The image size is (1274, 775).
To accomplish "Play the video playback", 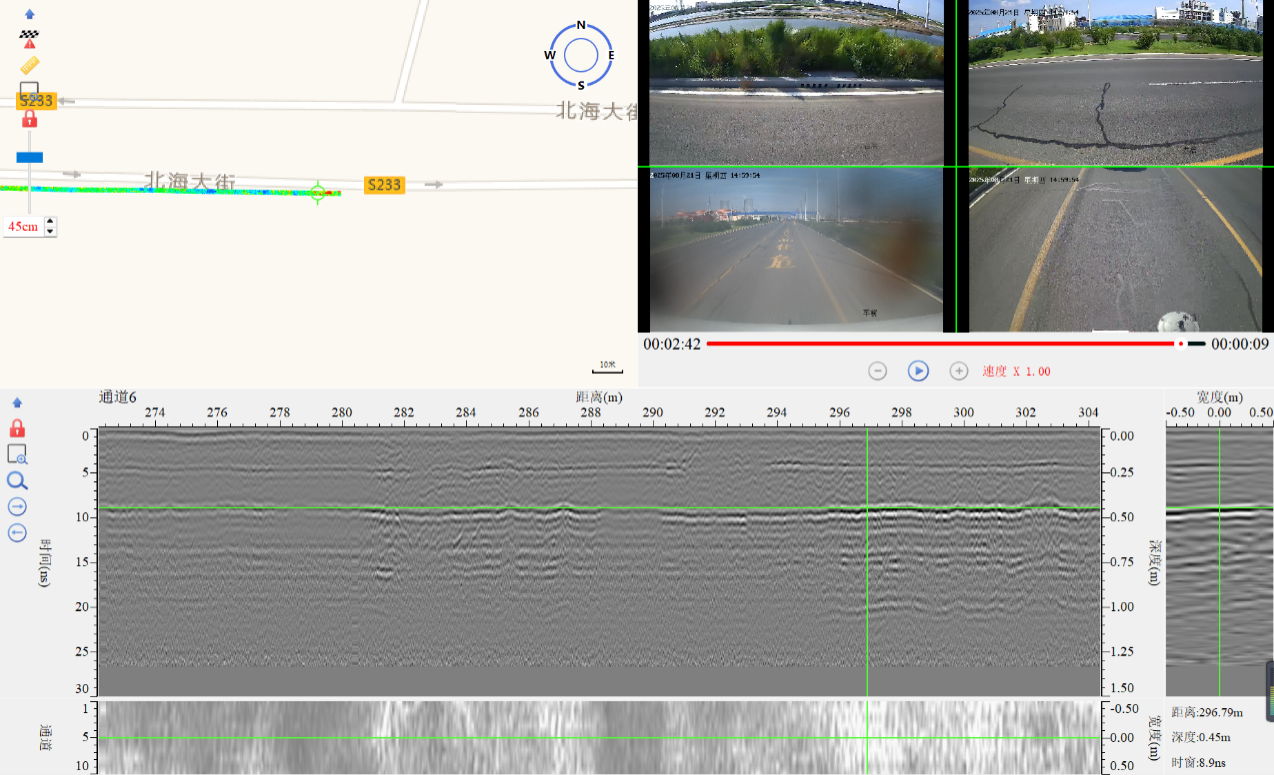I will point(918,371).
